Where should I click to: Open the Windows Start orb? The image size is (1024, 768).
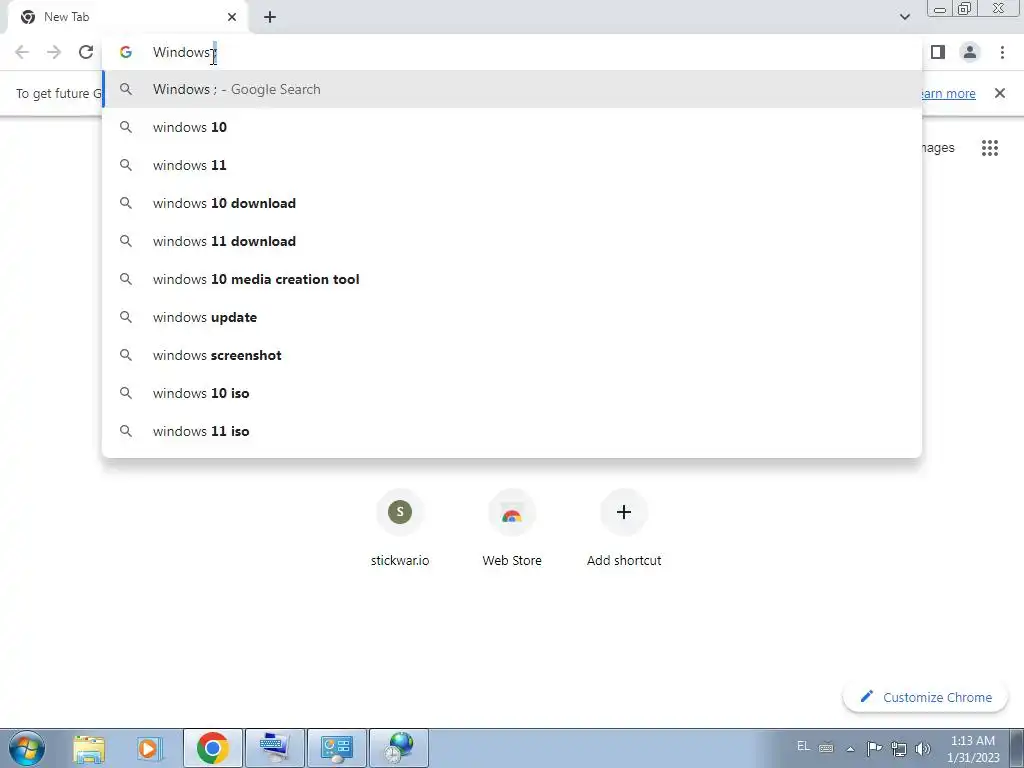click(x=27, y=748)
